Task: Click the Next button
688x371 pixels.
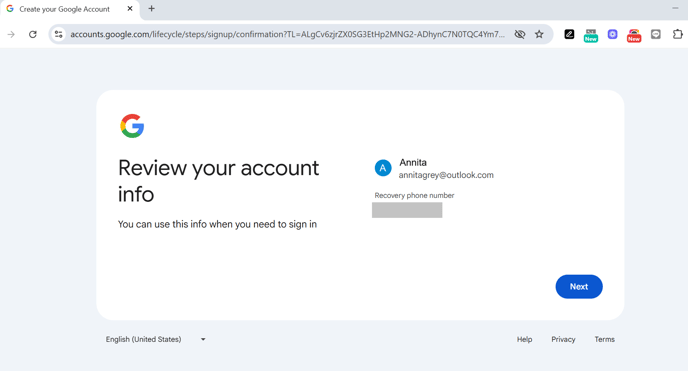Action: [x=579, y=286]
